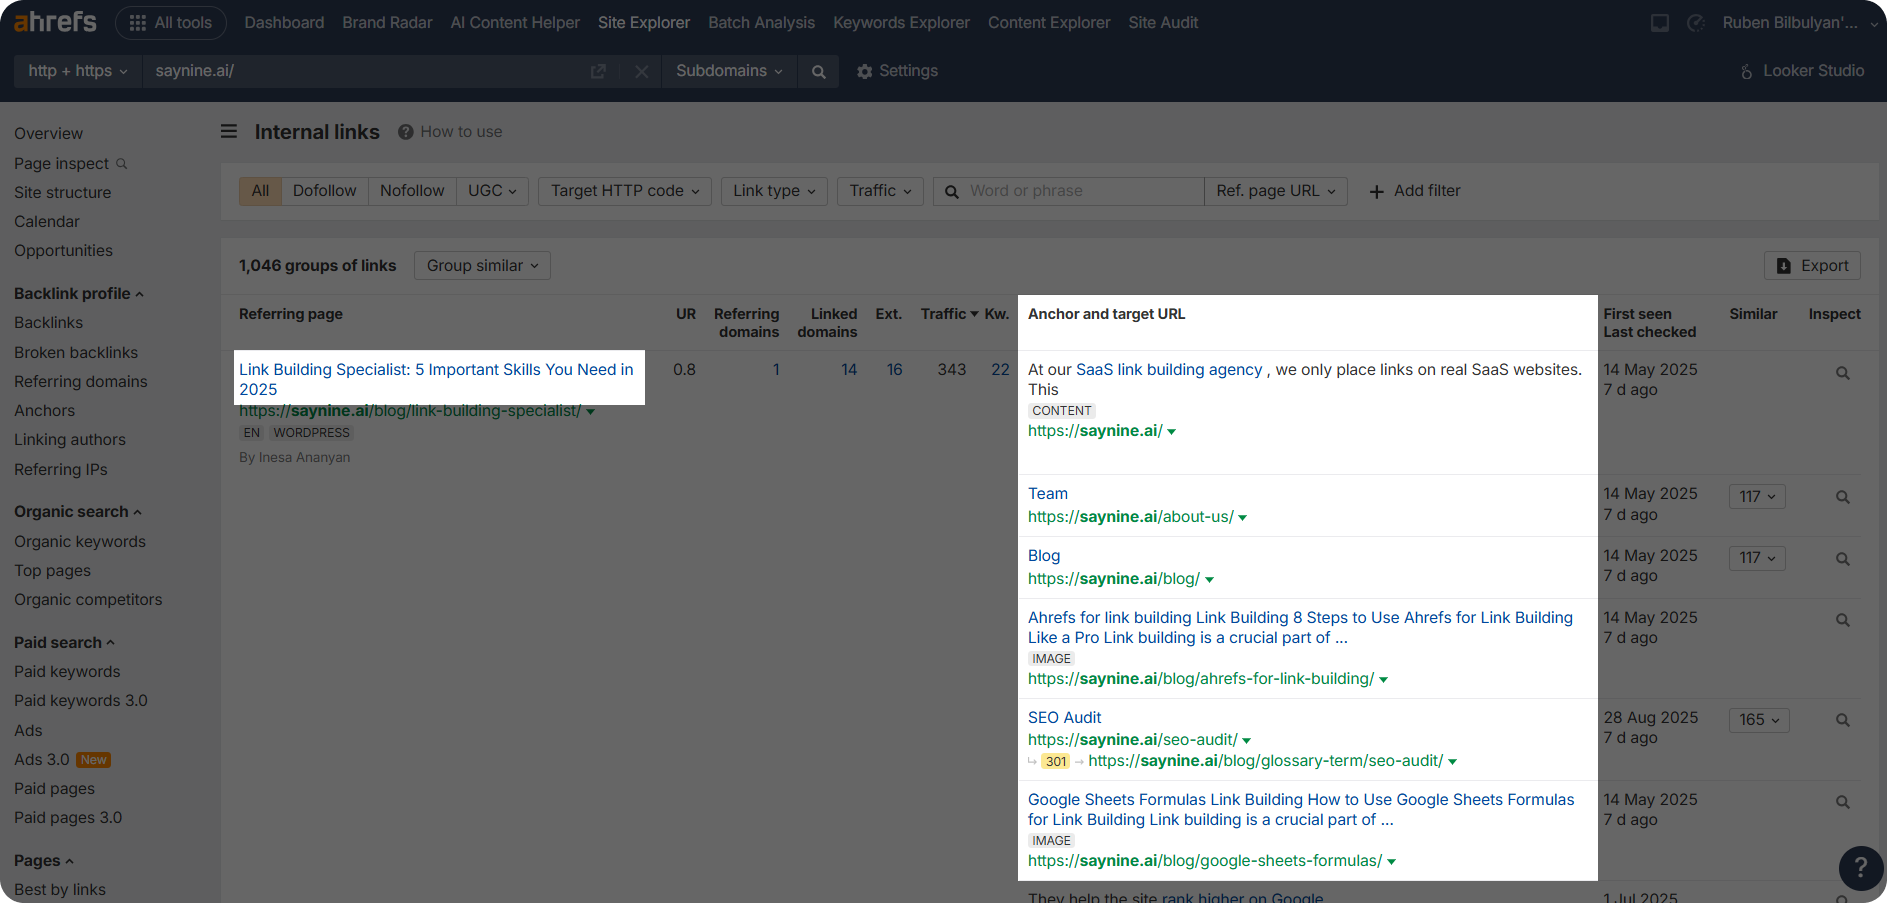Image resolution: width=1887 pixels, height=903 pixels.
Task: Select the Nofollow filter
Action: [x=412, y=191]
